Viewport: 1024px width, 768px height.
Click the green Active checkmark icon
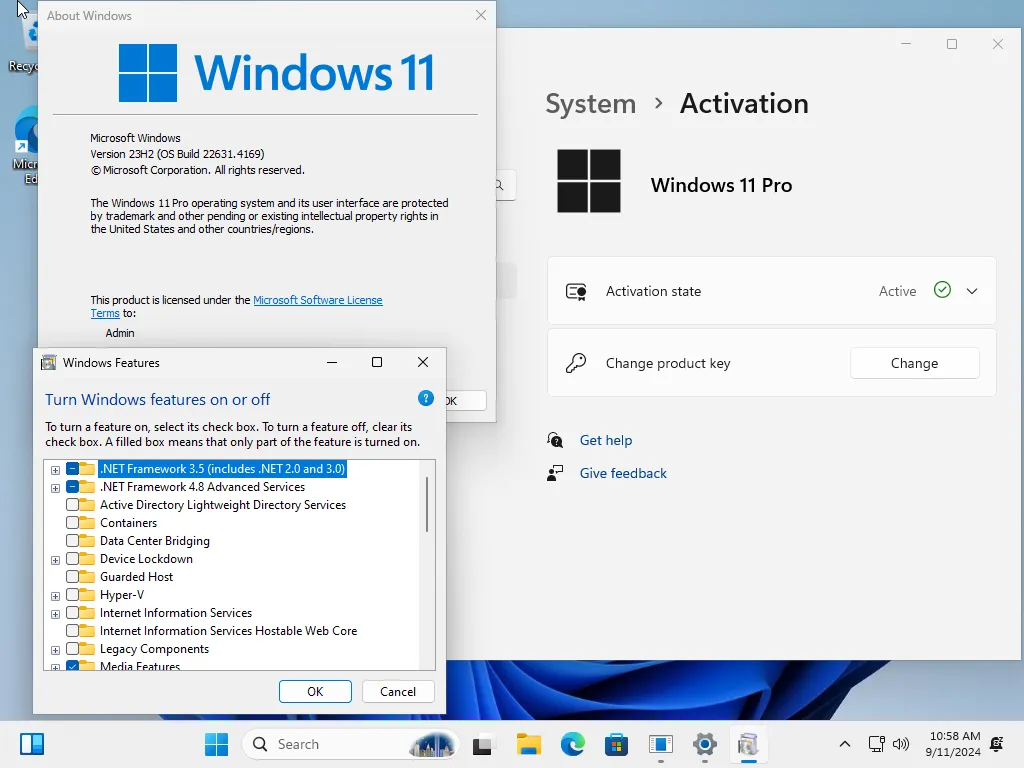click(x=942, y=290)
